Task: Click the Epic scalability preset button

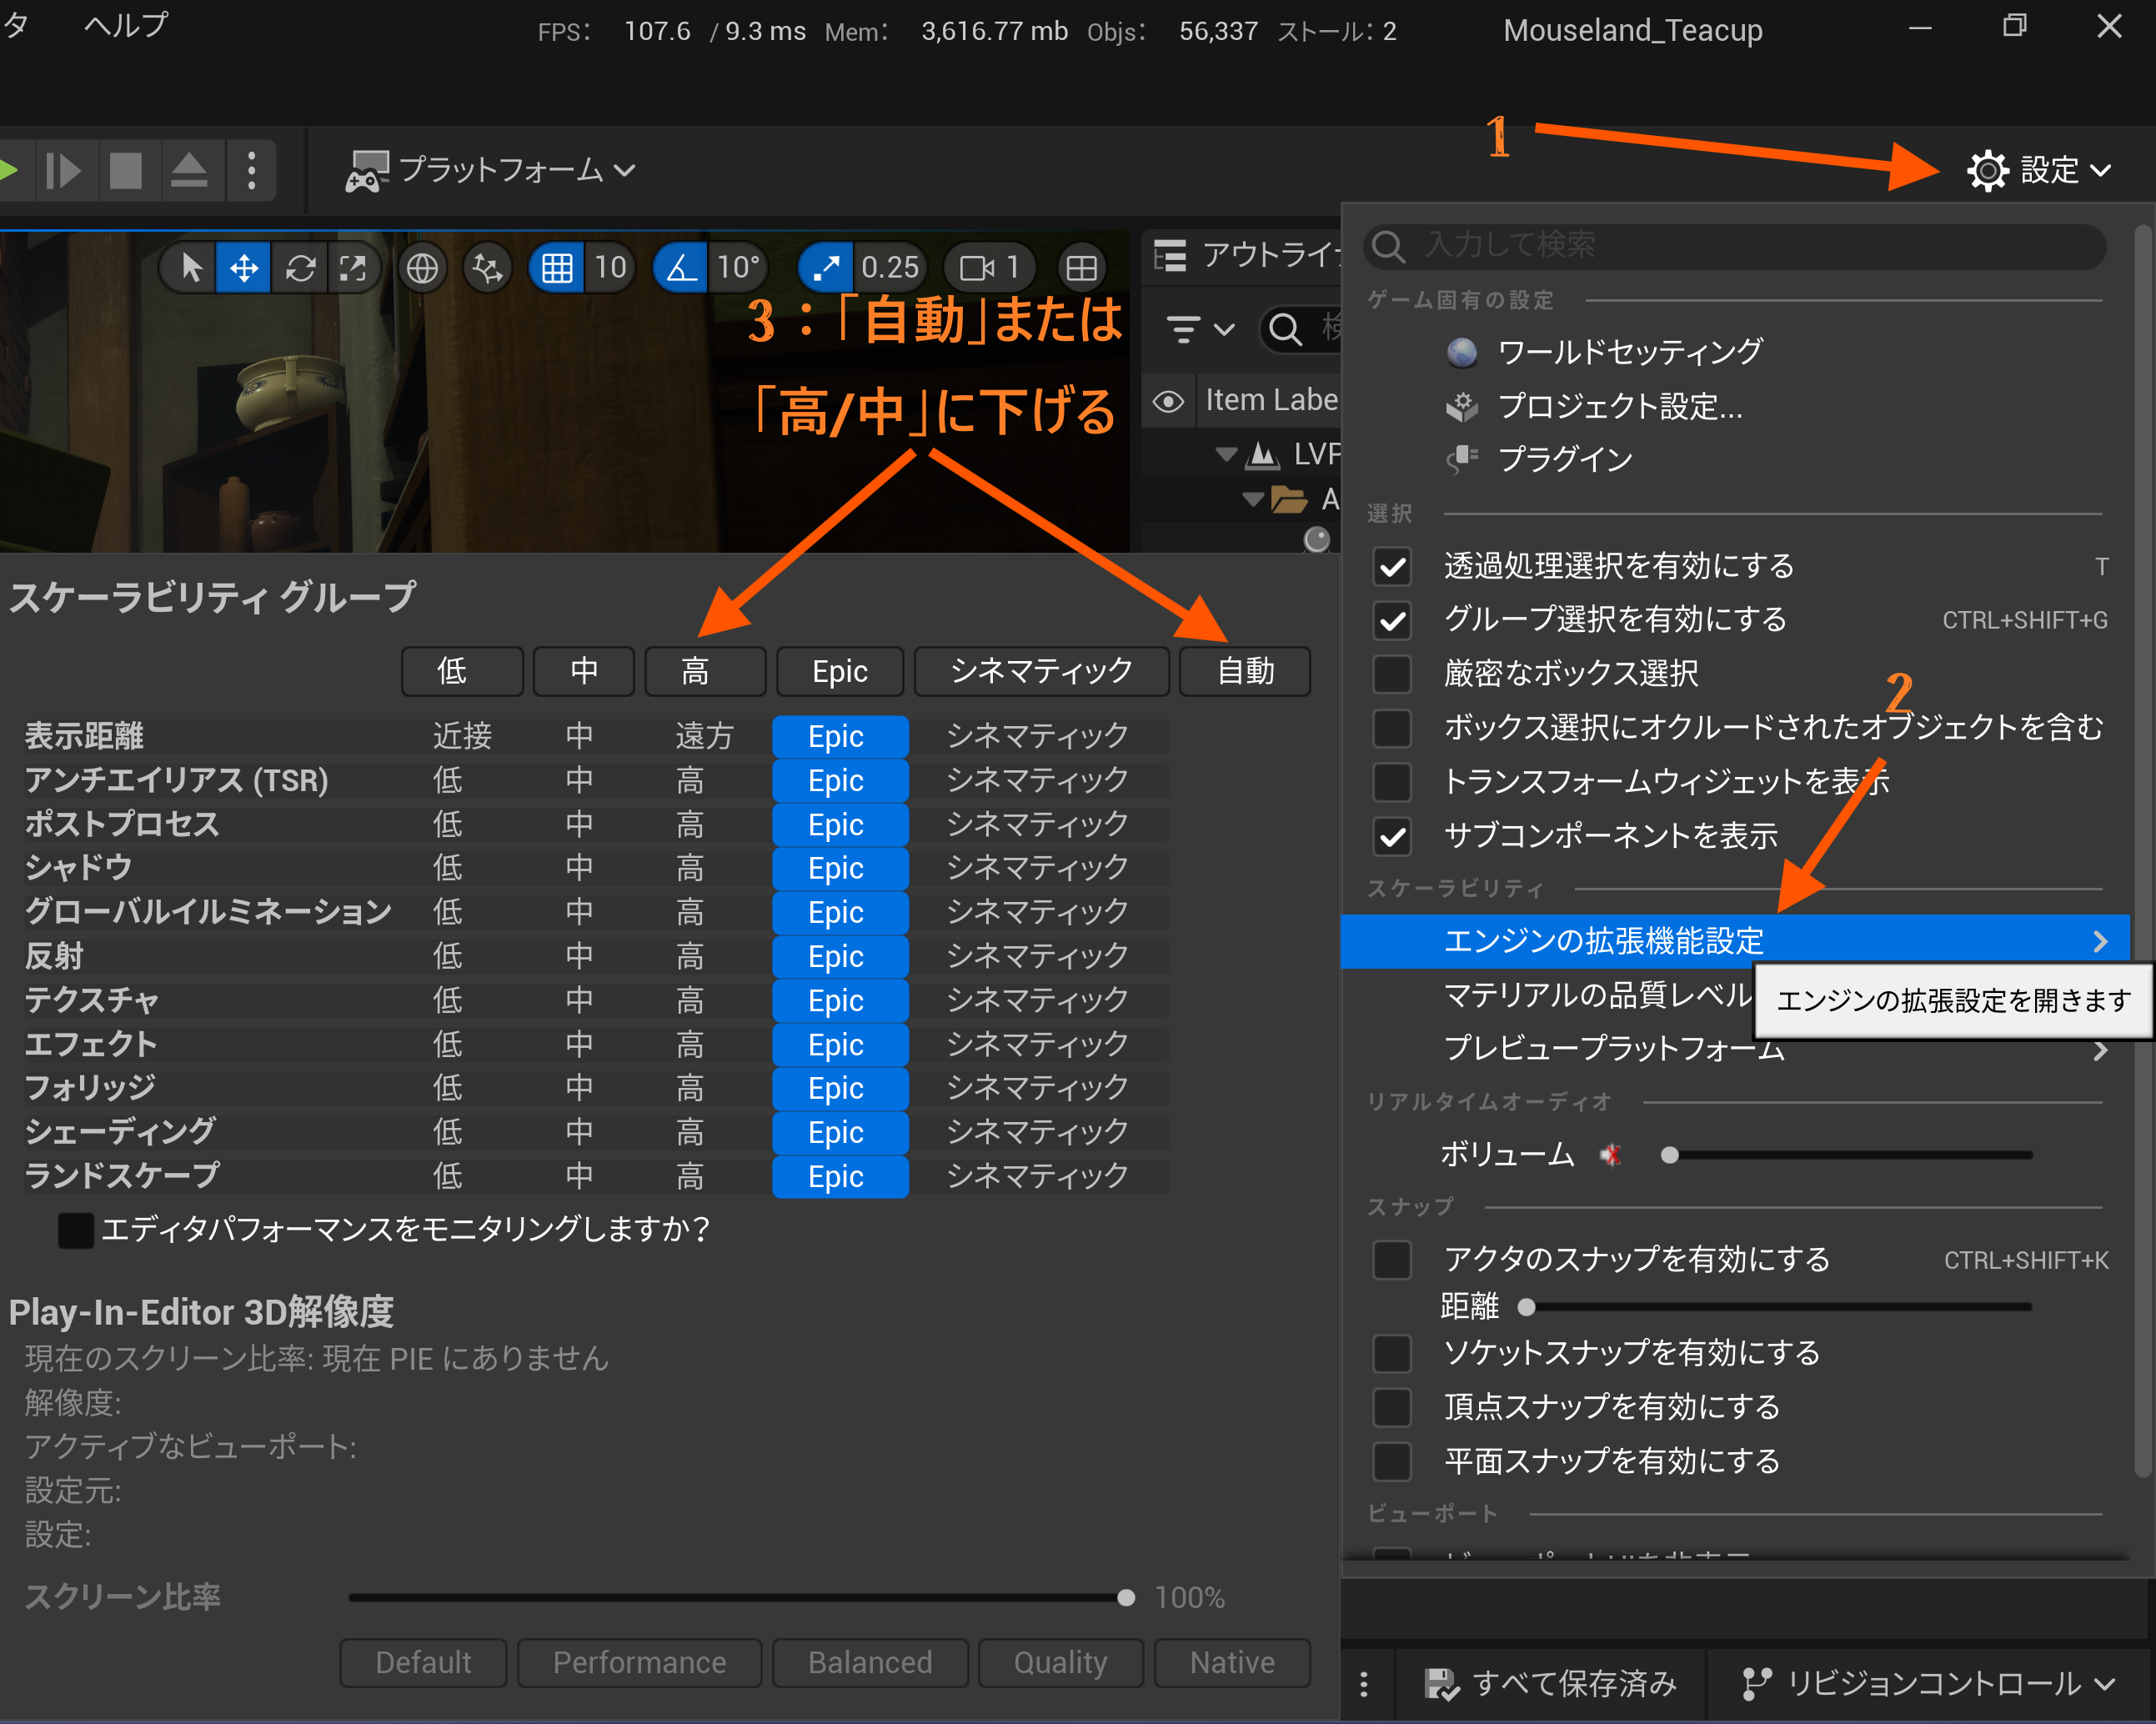Action: coord(840,671)
